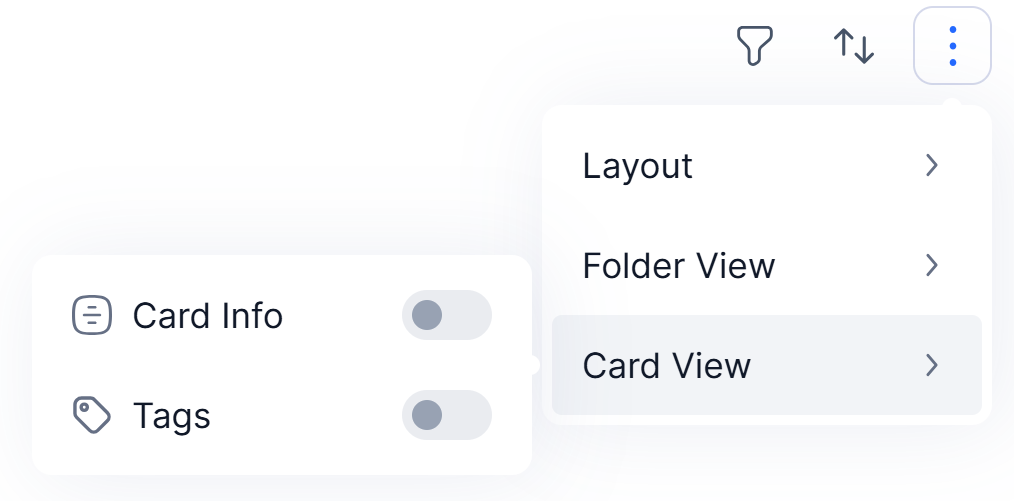
Task: Click the Tags toggle grey knob
Action: click(427, 415)
